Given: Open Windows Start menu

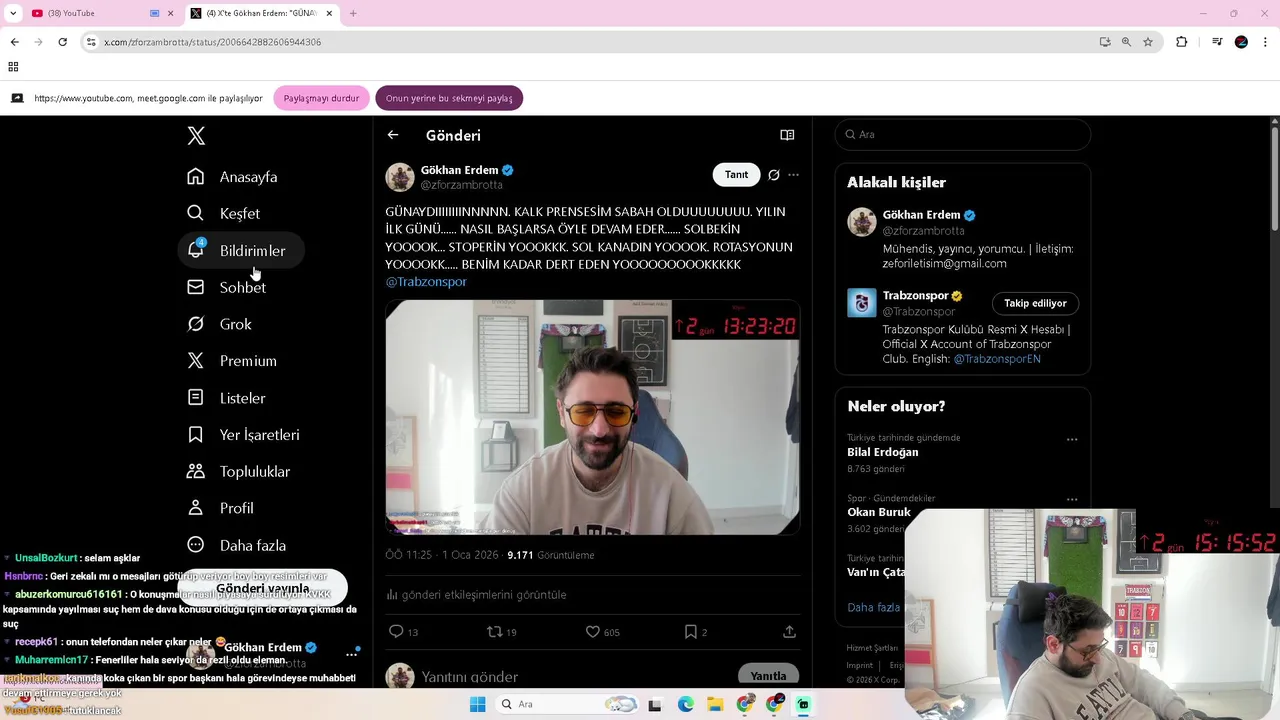Looking at the screenshot, I should (477, 704).
